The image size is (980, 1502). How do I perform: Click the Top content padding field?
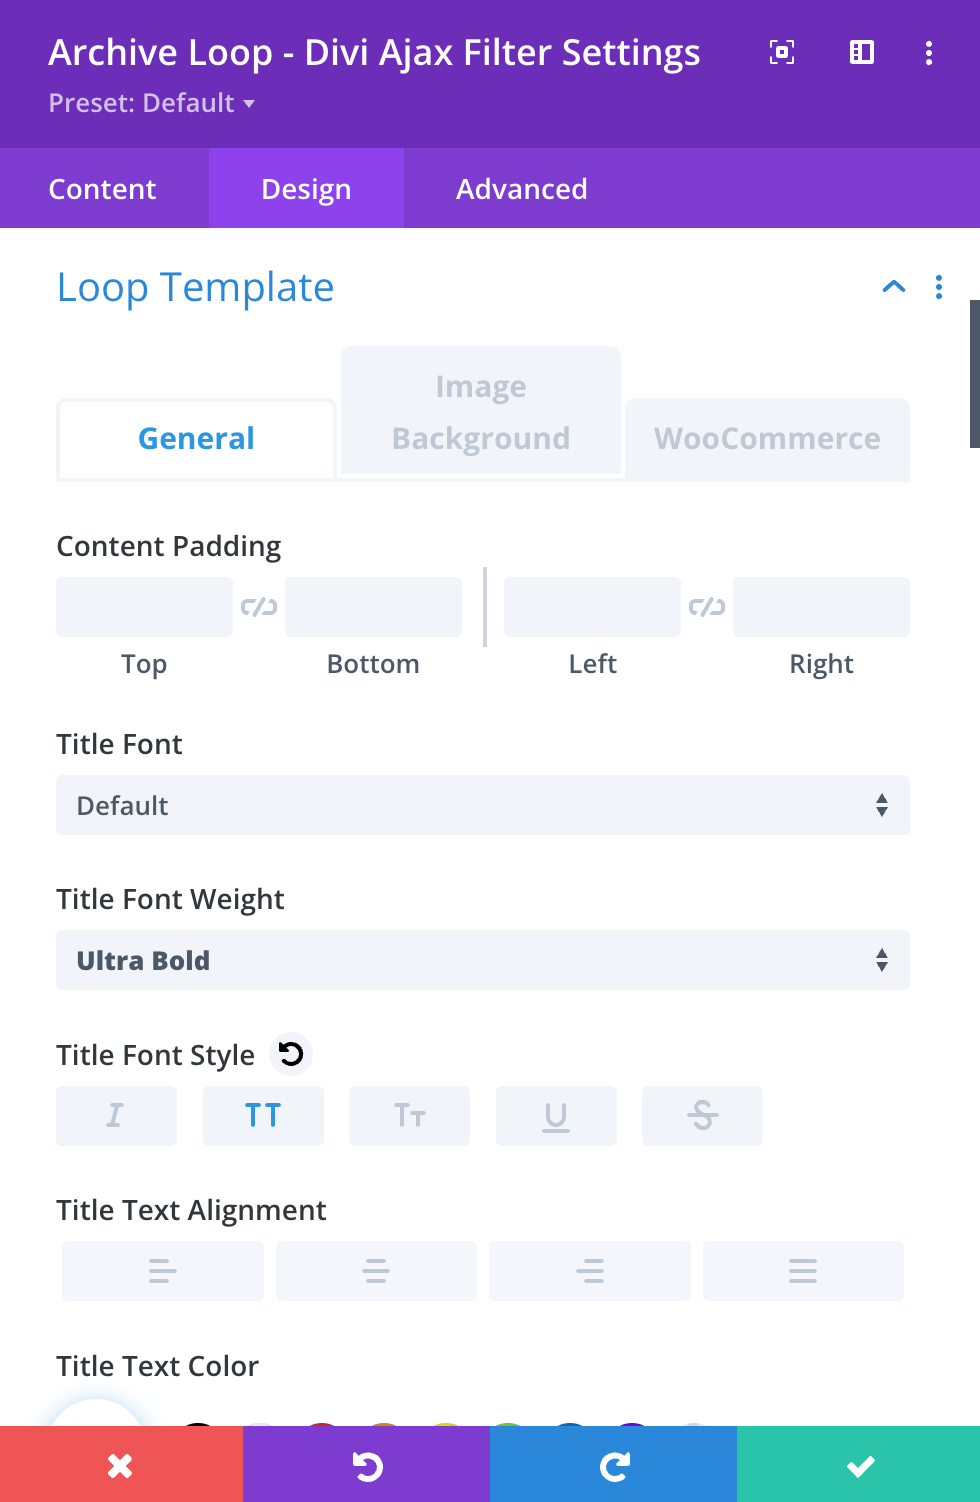(144, 607)
